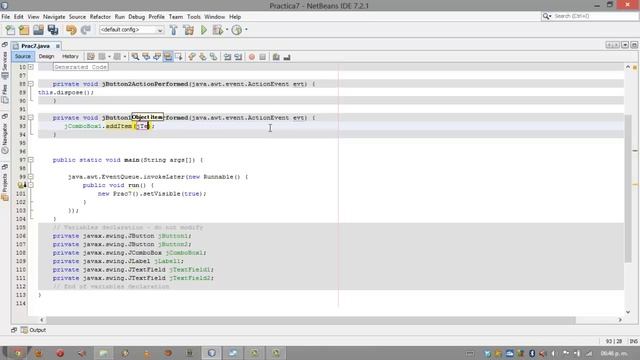Go to next search occurrence

[x=157, y=57]
